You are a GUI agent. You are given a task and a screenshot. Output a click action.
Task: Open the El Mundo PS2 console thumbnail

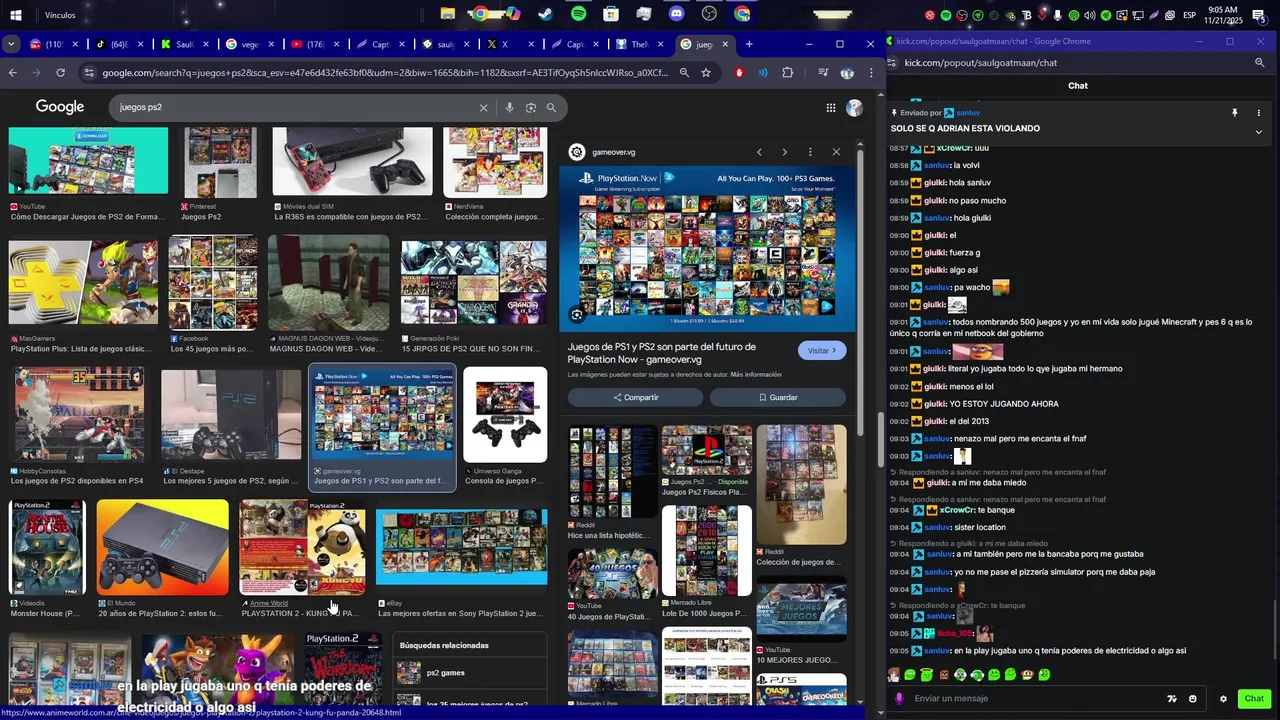(163, 547)
